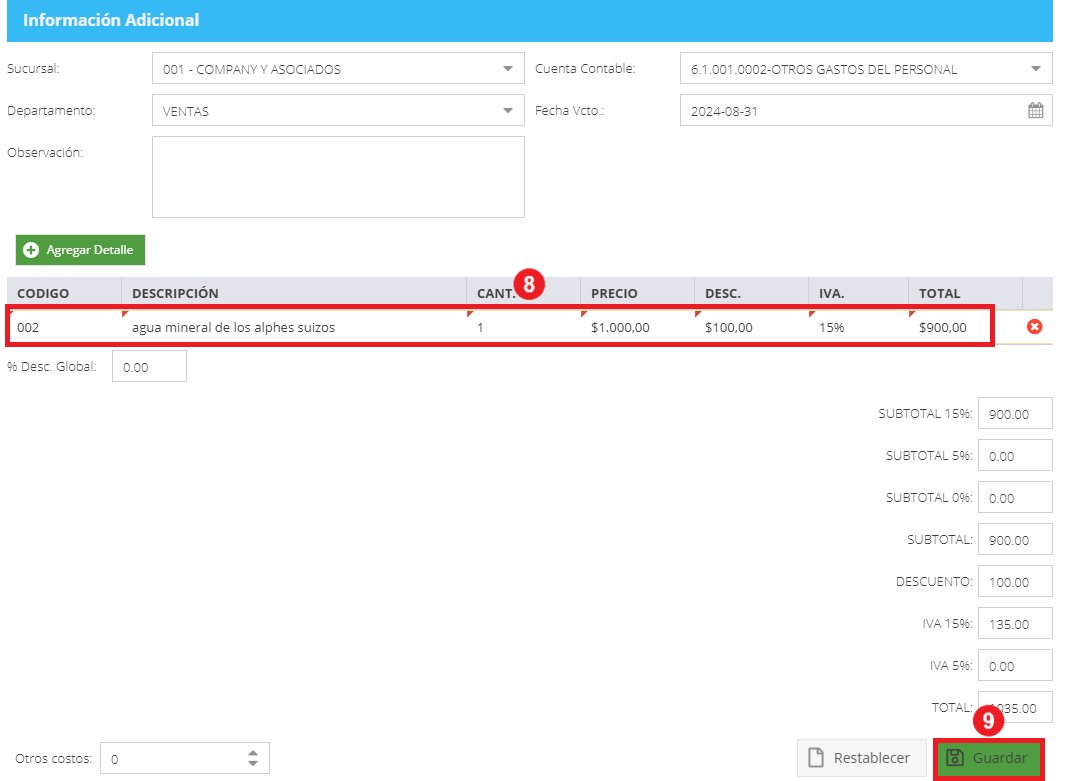Screen dimensions: 1065x781
Task: Add a line with Agregar Detalle
Action: (80, 250)
